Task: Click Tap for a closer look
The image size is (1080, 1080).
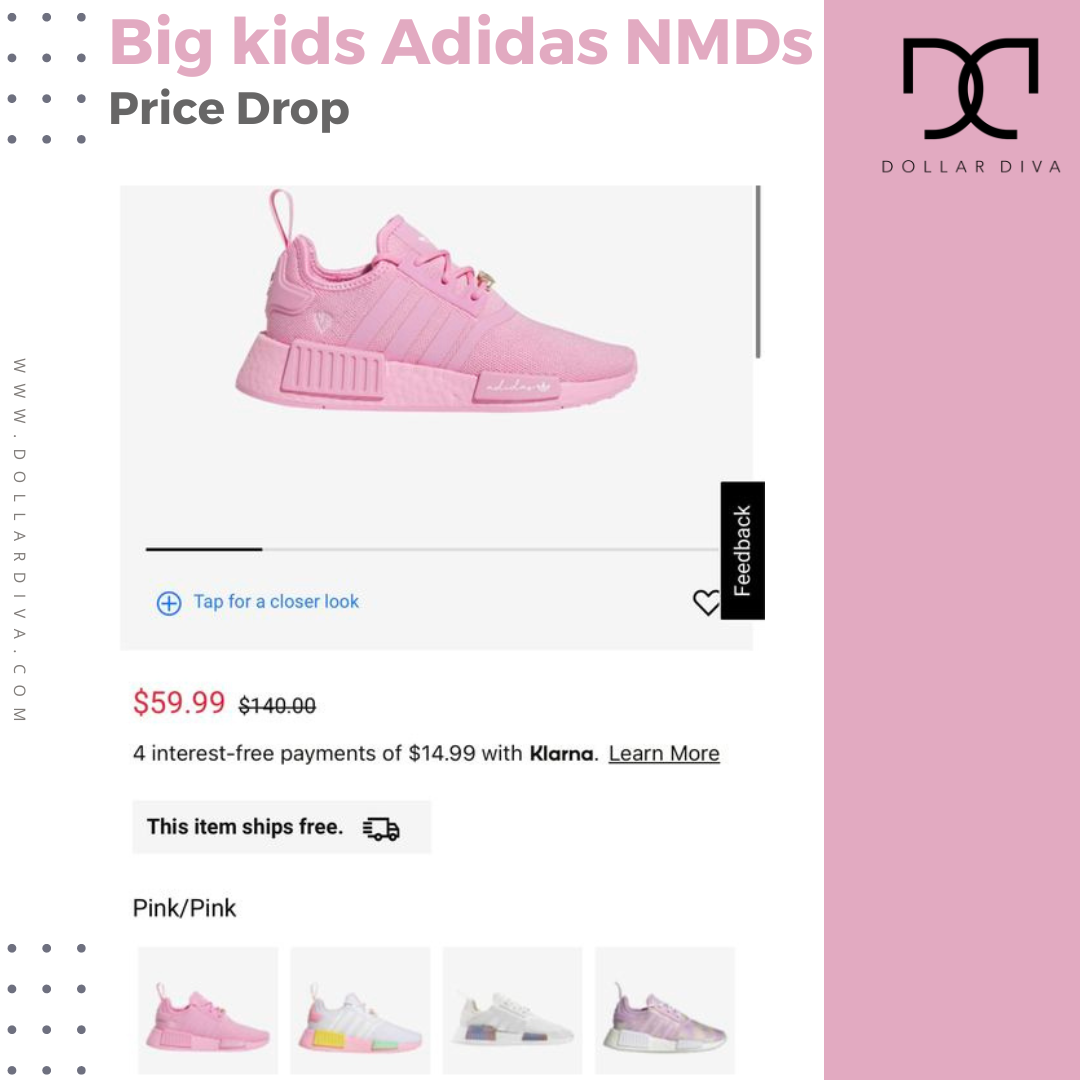Action: (276, 601)
